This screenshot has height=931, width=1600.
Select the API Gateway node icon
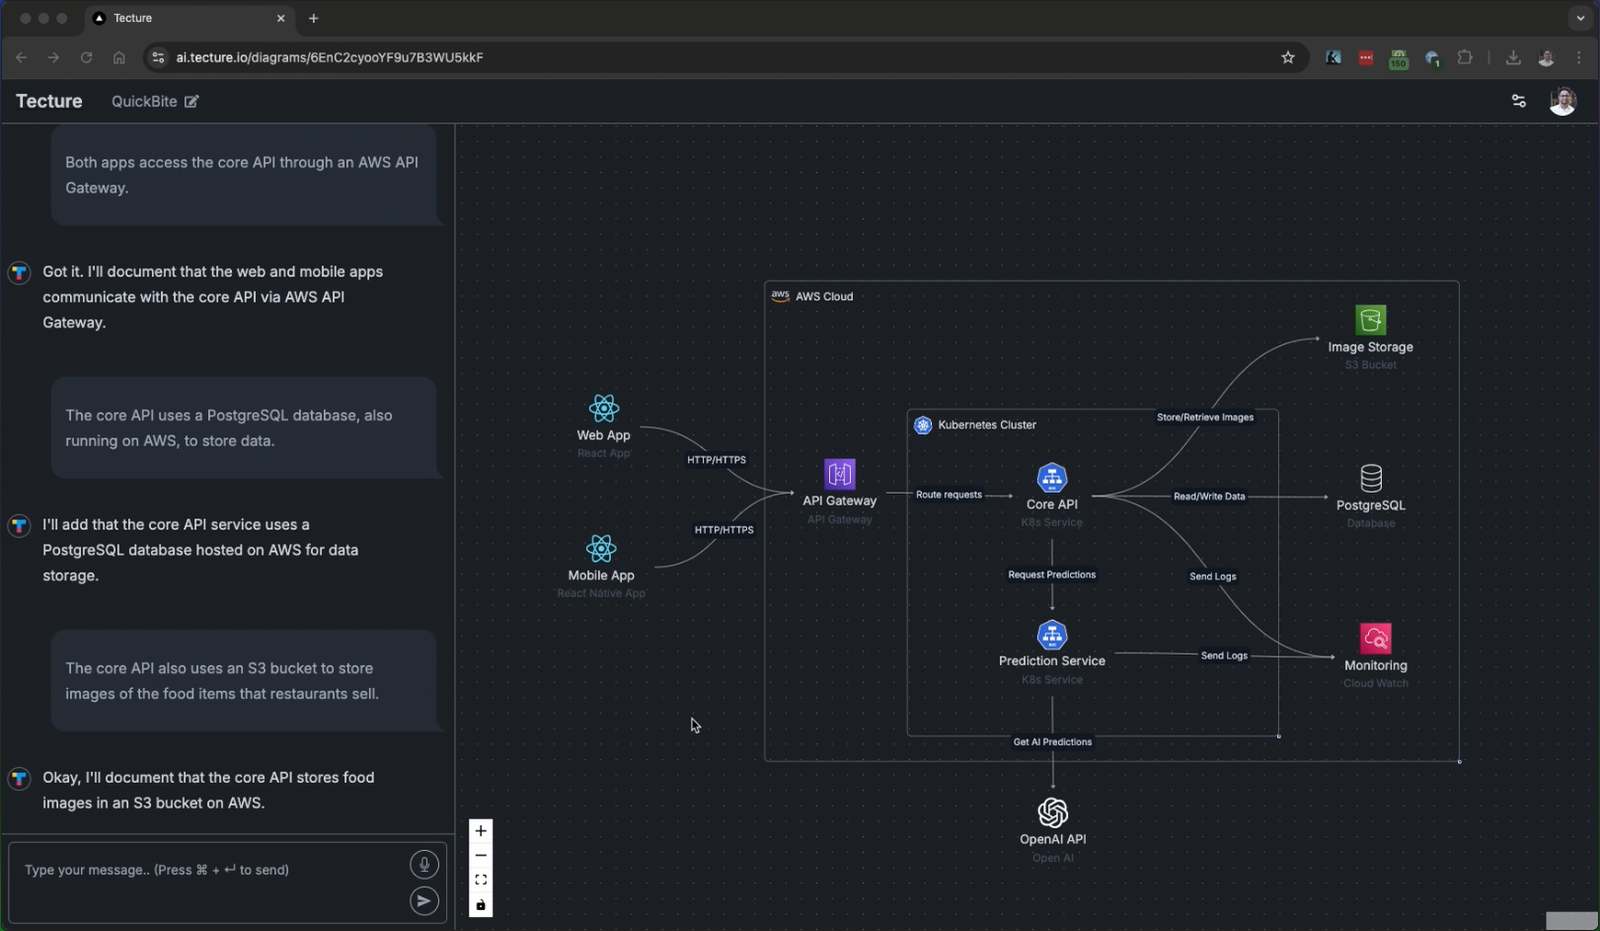[x=840, y=474]
